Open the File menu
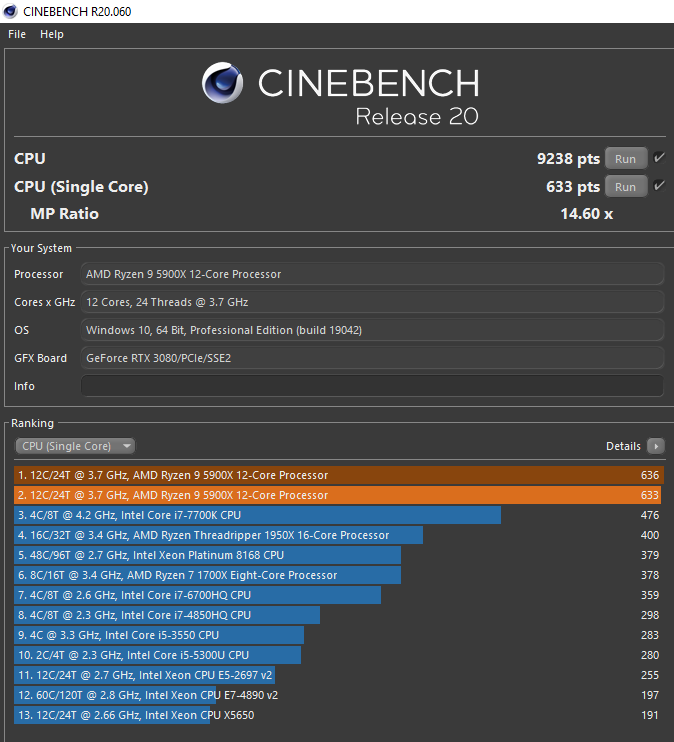Screen dimensions: 674x742 (x=17, y=34)
